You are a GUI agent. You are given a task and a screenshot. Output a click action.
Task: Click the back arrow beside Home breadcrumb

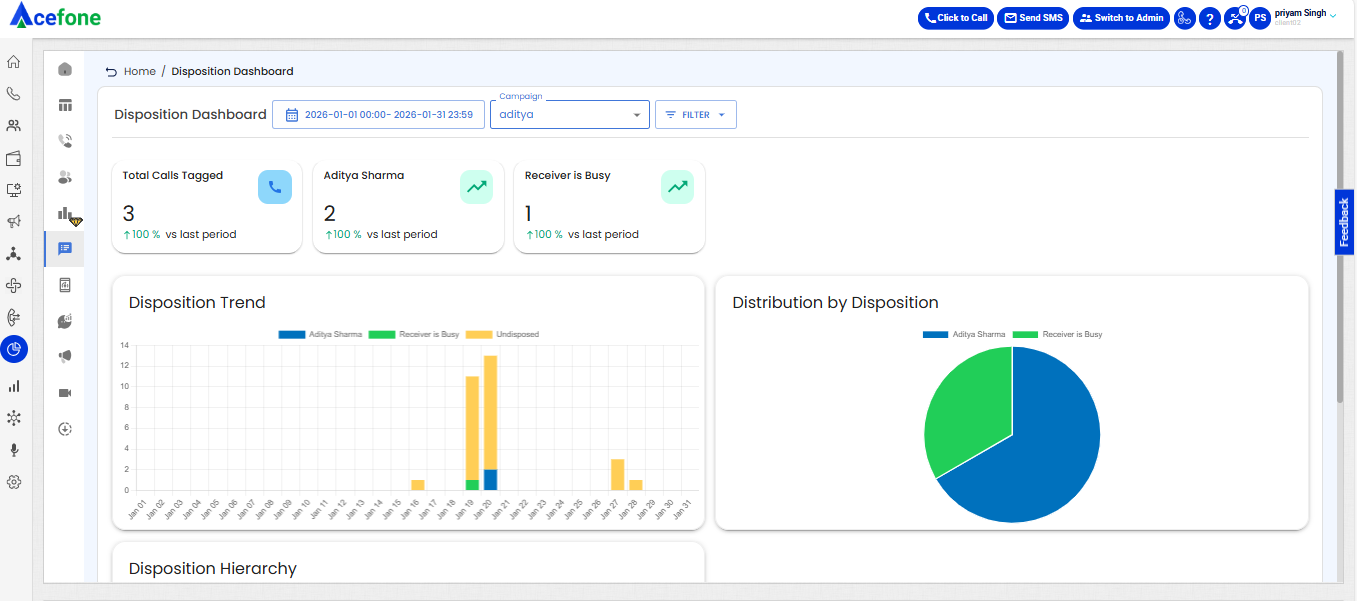[111, 72]
